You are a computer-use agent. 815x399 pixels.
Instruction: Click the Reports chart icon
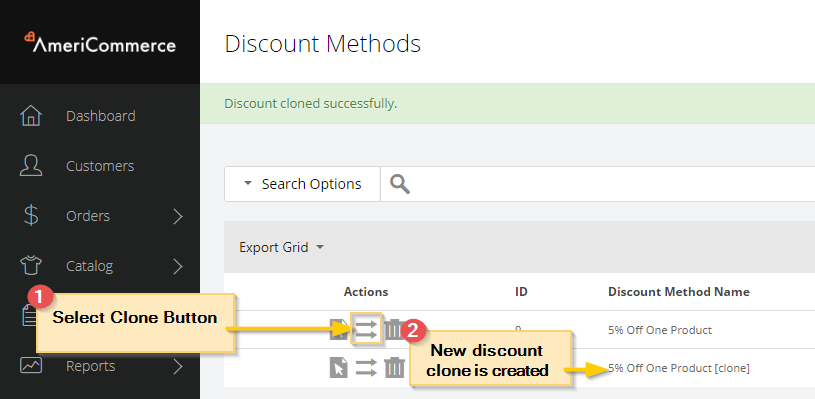[31, 366]
